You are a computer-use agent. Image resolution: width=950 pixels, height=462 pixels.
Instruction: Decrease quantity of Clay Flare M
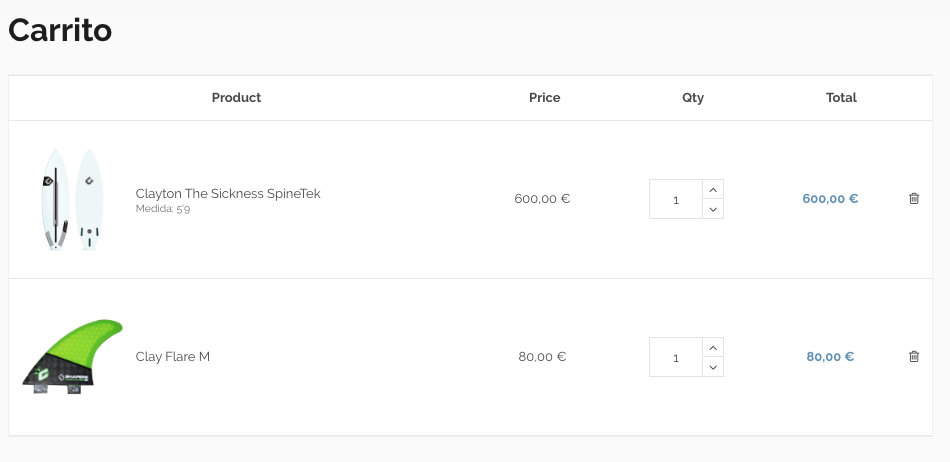coord(712,367)
